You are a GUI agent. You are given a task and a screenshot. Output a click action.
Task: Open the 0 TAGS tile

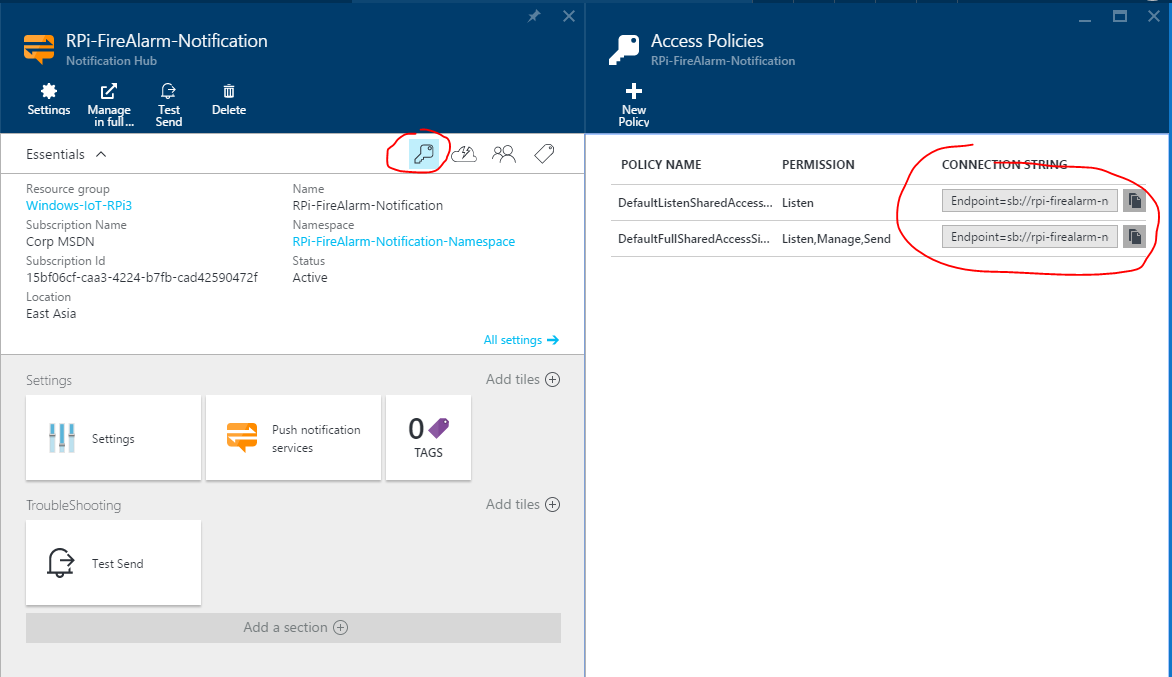tap(428, 438)
